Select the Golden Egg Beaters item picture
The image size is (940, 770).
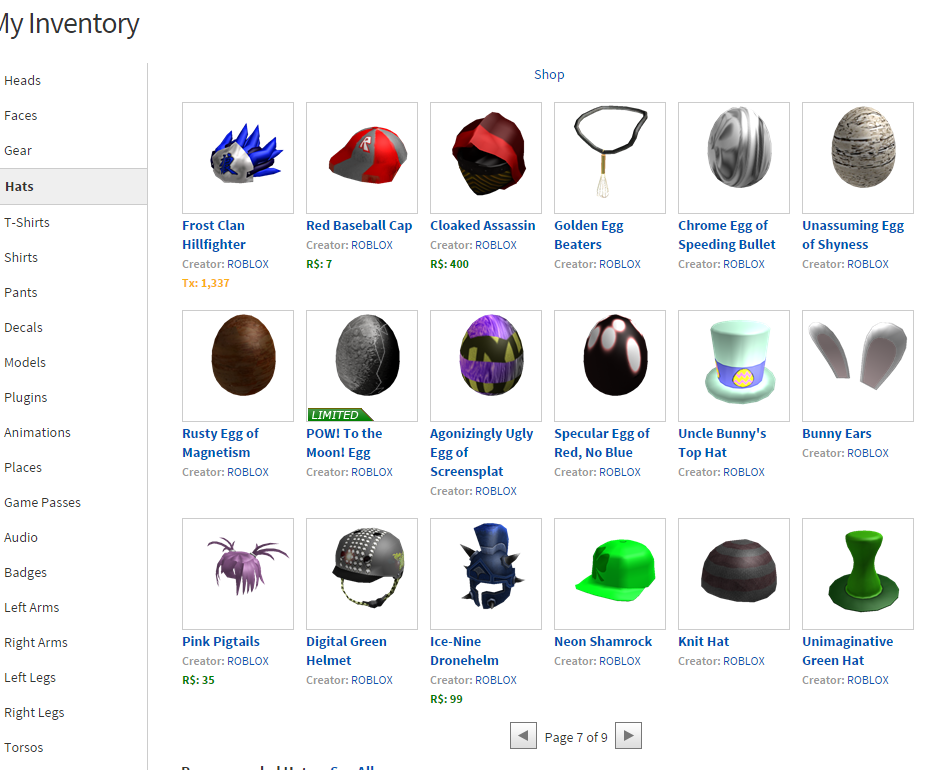(610, 158)
